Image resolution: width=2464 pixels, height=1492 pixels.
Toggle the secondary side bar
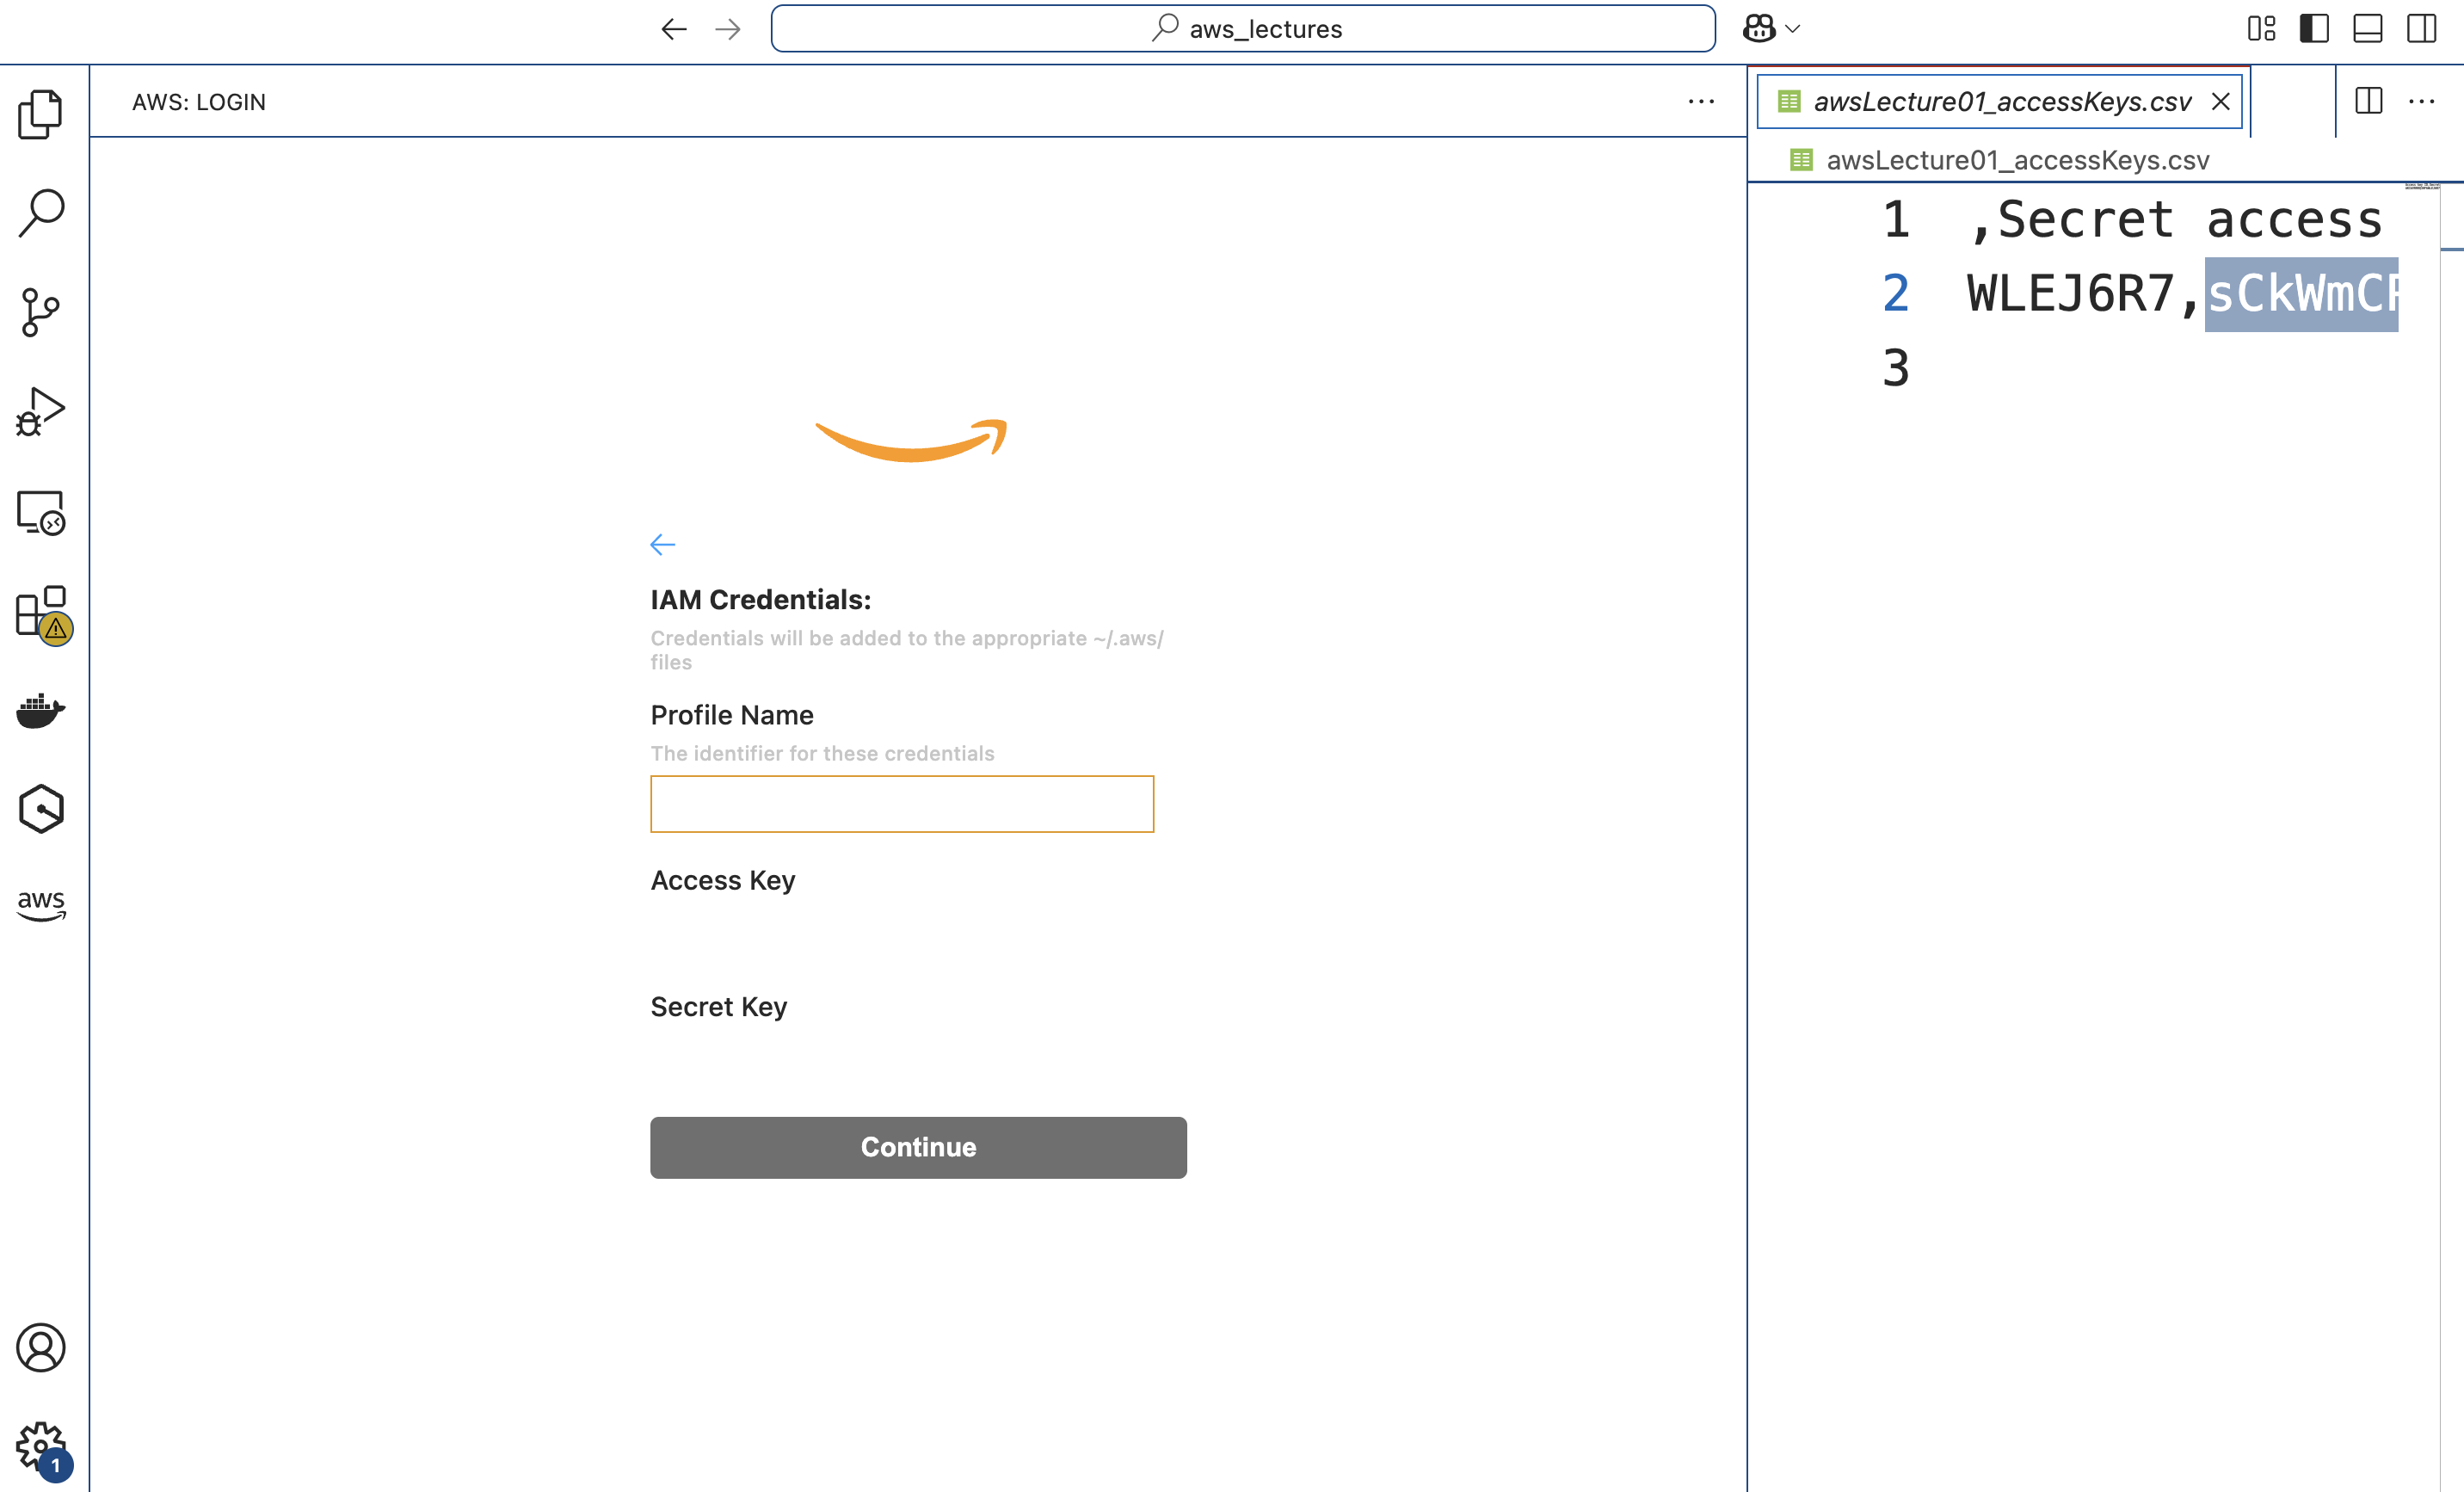click(2421, 29)
